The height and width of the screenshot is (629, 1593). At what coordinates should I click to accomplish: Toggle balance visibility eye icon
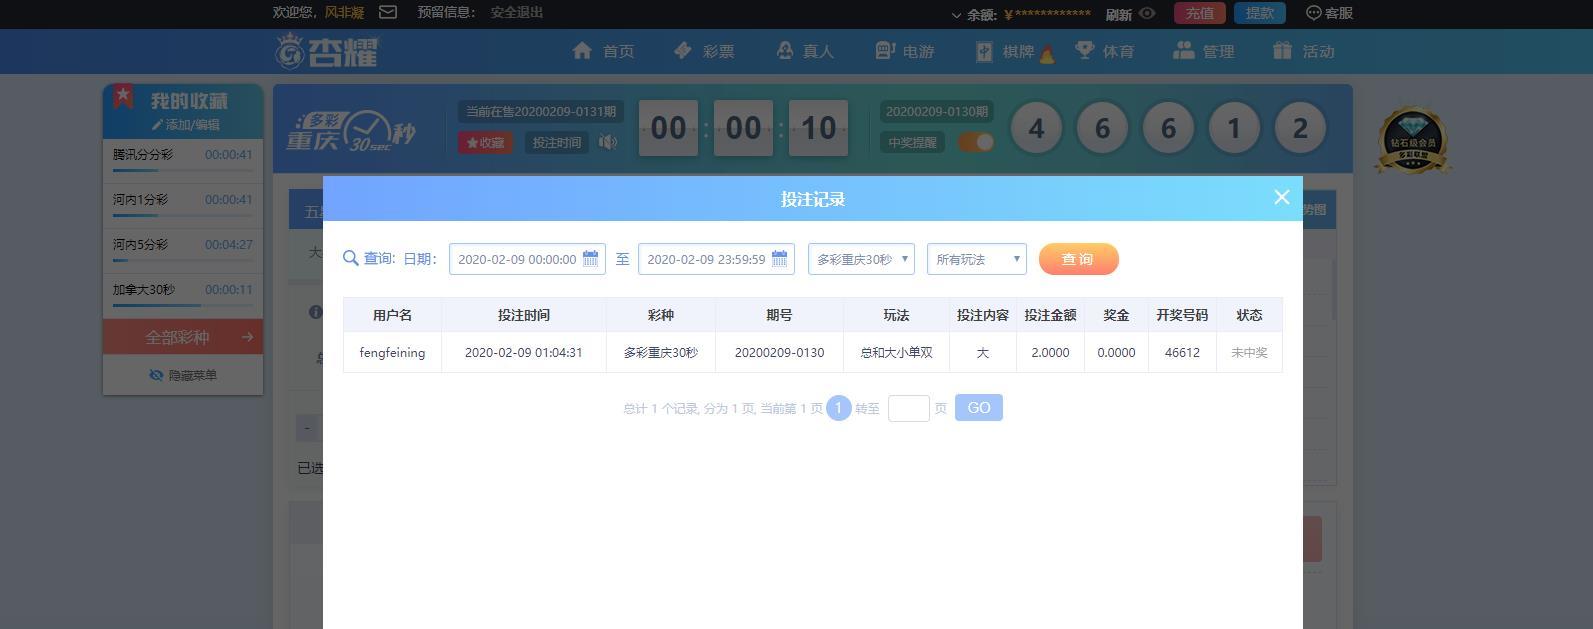point(1147,13)
